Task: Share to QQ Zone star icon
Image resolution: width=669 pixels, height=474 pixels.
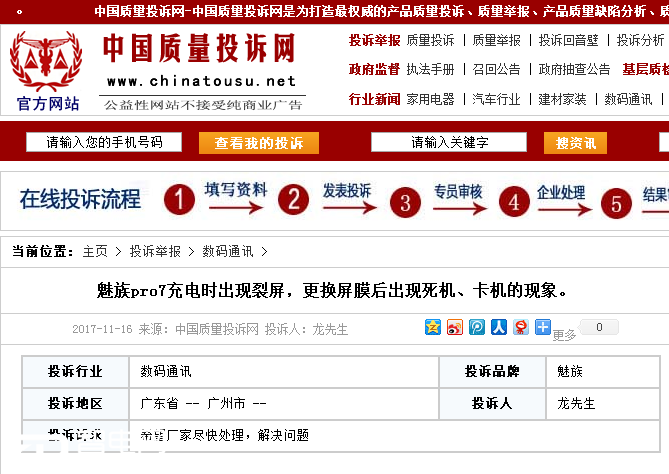Action: (433, 327)
